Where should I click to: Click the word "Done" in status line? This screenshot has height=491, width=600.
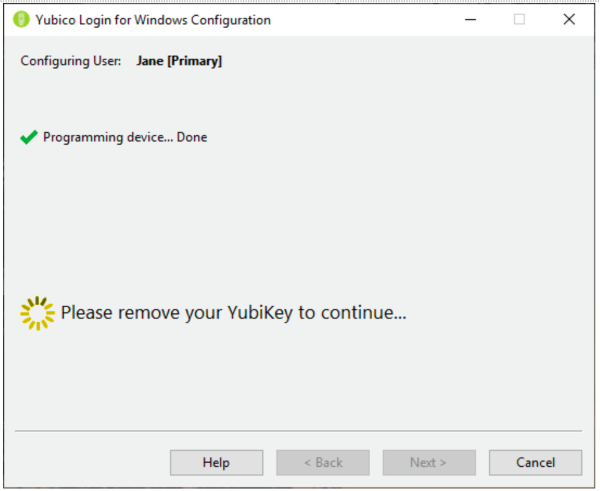coord(192,137)
